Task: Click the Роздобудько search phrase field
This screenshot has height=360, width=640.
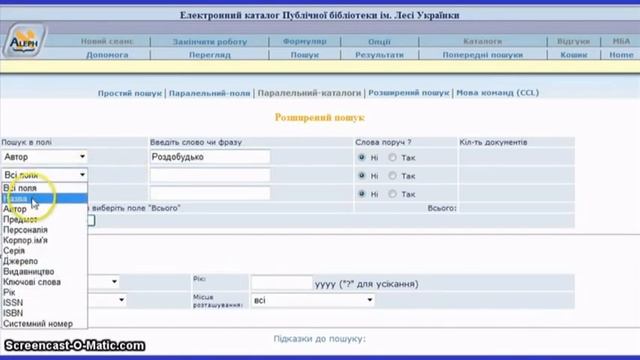Action: tap(210, 157)
